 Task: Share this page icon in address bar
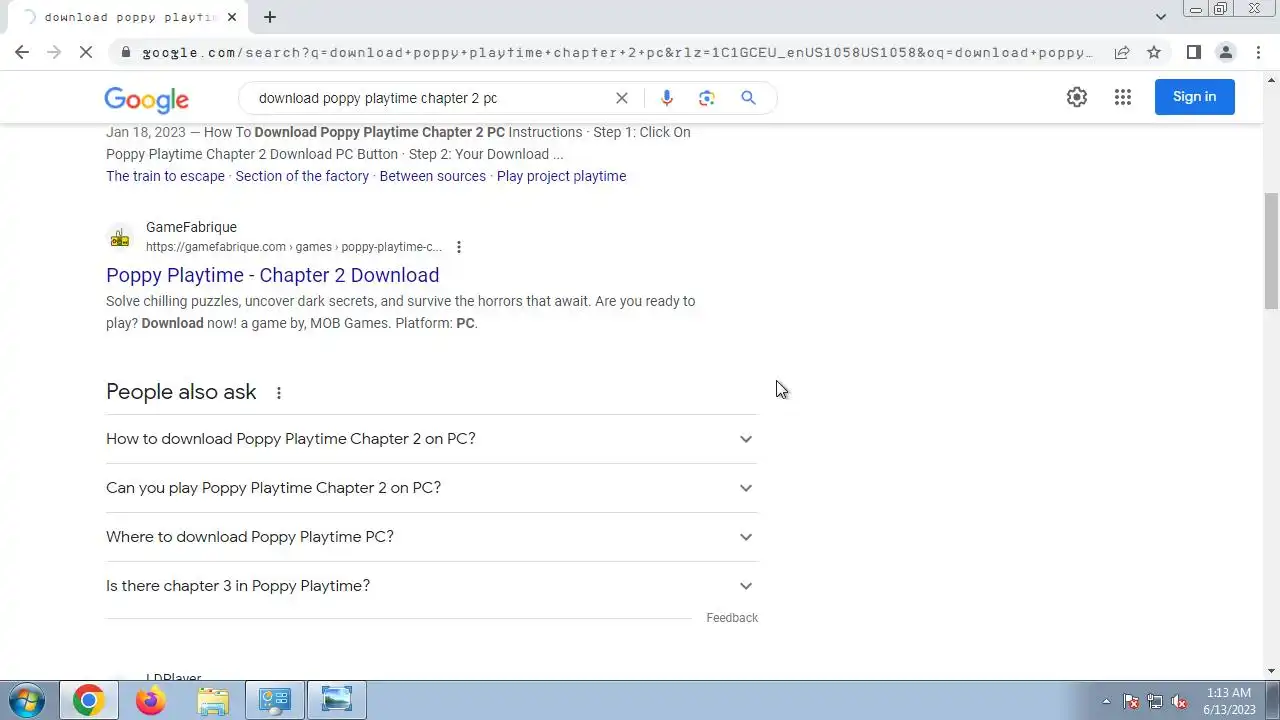pos(1122,52)
